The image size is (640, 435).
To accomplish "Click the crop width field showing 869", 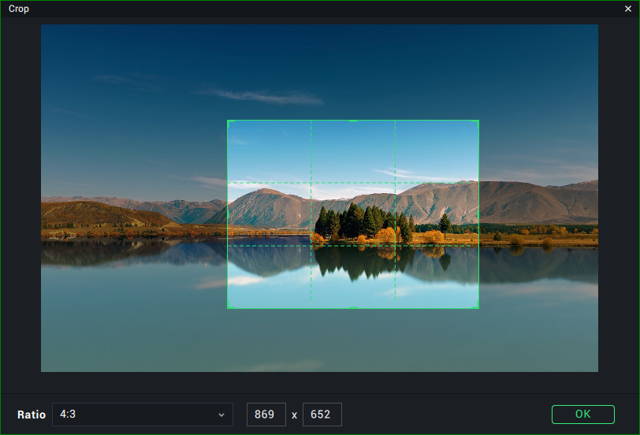I will pos(266,414).
